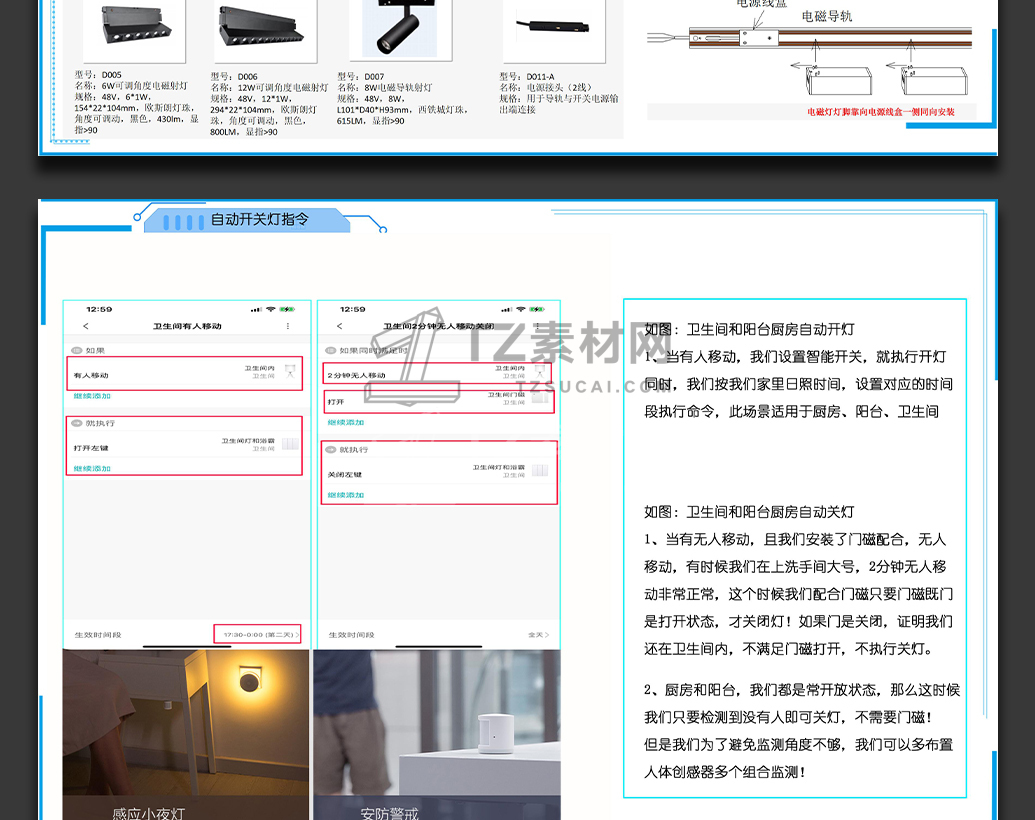1035x820 pixels.
Task: Click heading 如图：卫生间和阳台厨房自动关灯
Action: pos(749,512)
